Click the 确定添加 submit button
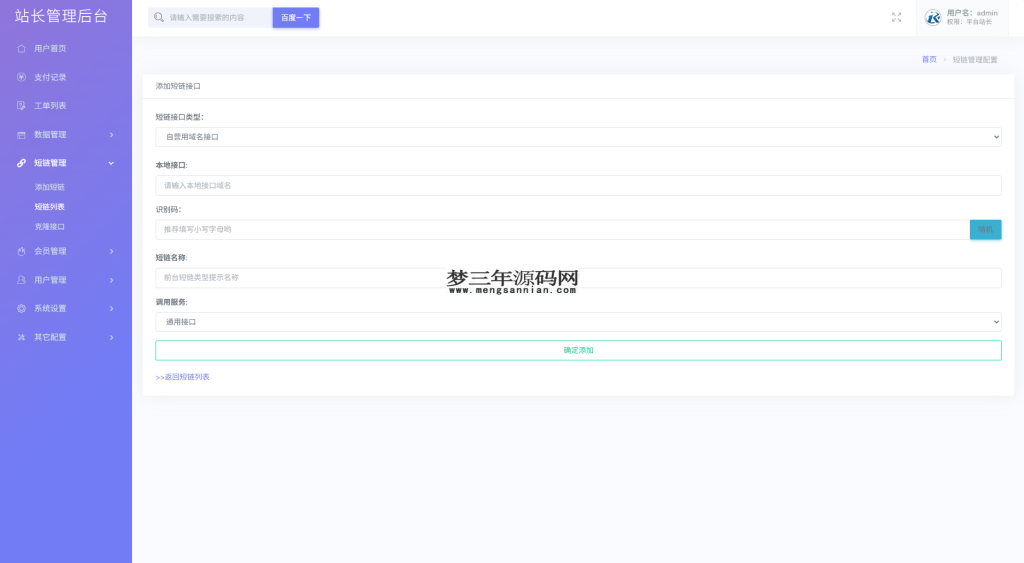1024x563 pixels. click(578, 350)
